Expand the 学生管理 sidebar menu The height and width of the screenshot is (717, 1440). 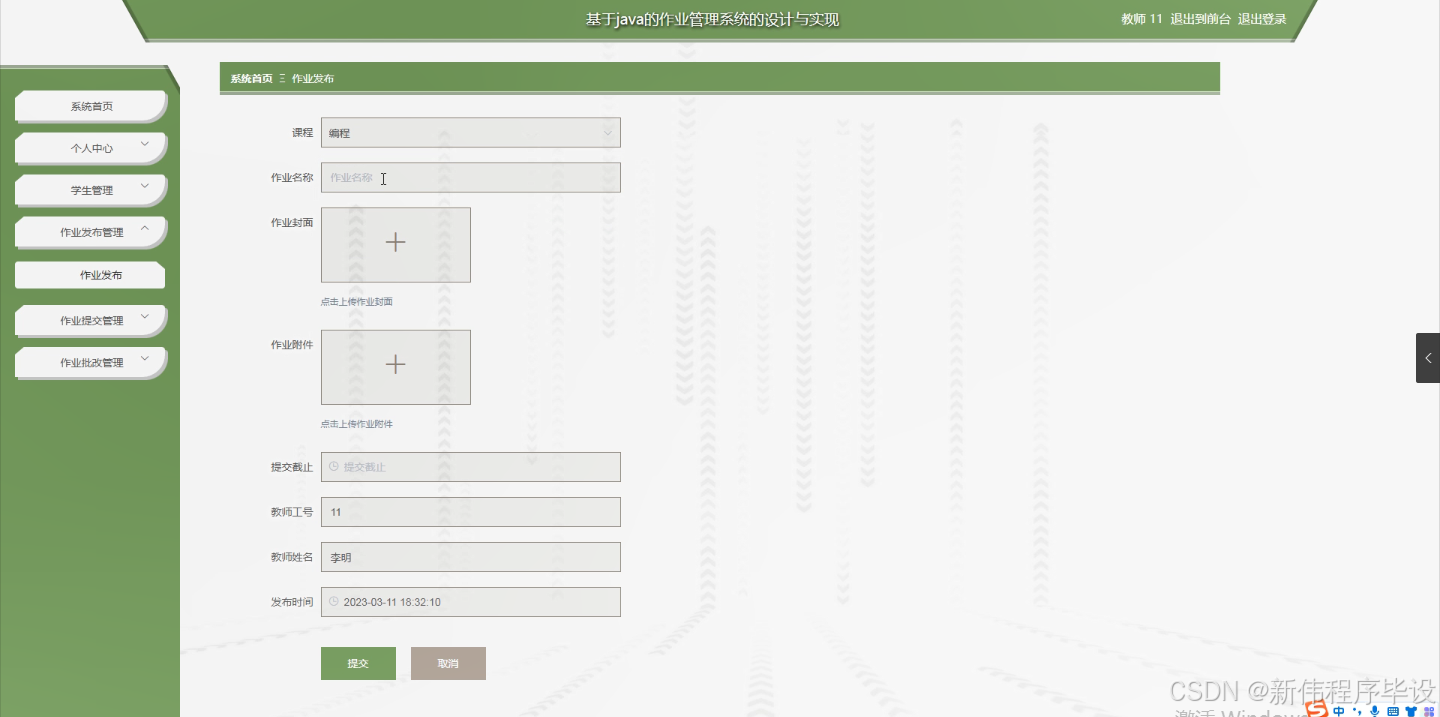[91, 190]
